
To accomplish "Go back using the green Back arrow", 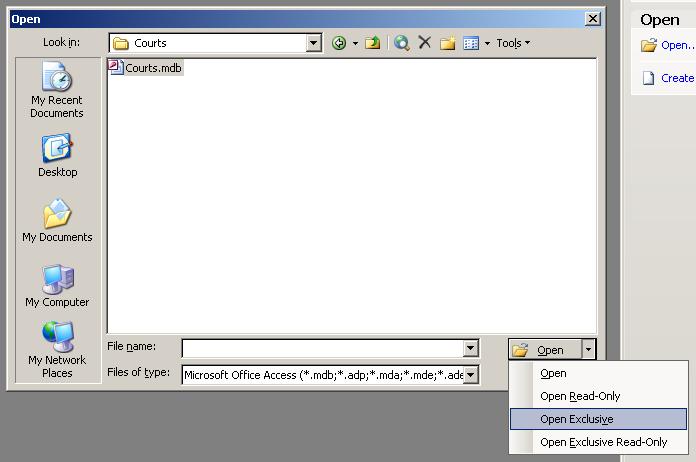I will click(339, 43).
